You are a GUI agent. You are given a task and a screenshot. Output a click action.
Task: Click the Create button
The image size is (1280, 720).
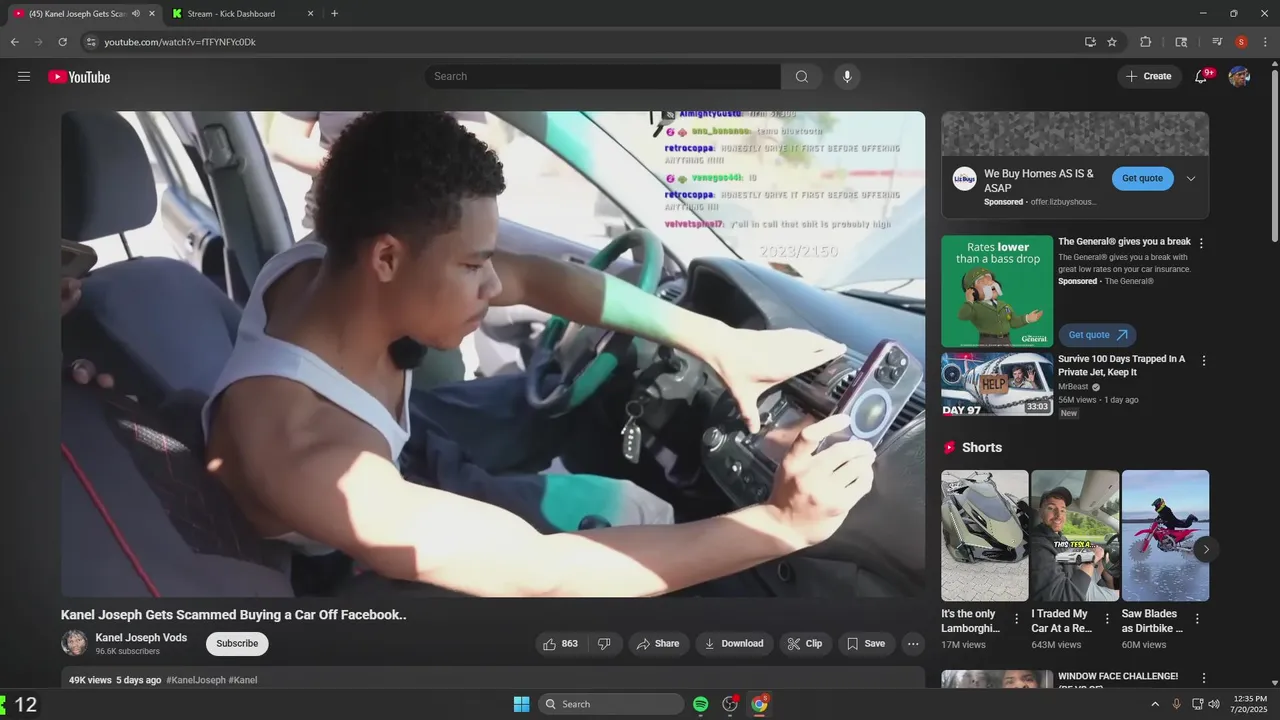click(x=1149, y=77)
